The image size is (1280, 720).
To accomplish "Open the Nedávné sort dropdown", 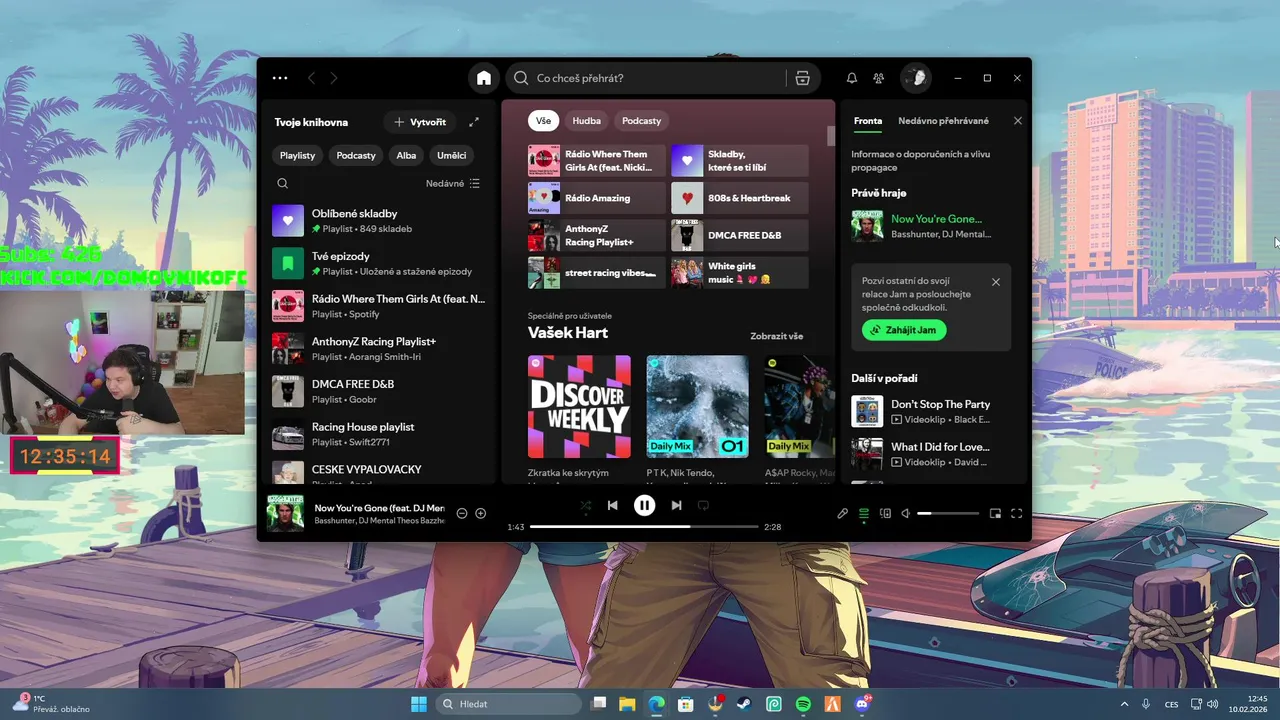I will [452, 183].
